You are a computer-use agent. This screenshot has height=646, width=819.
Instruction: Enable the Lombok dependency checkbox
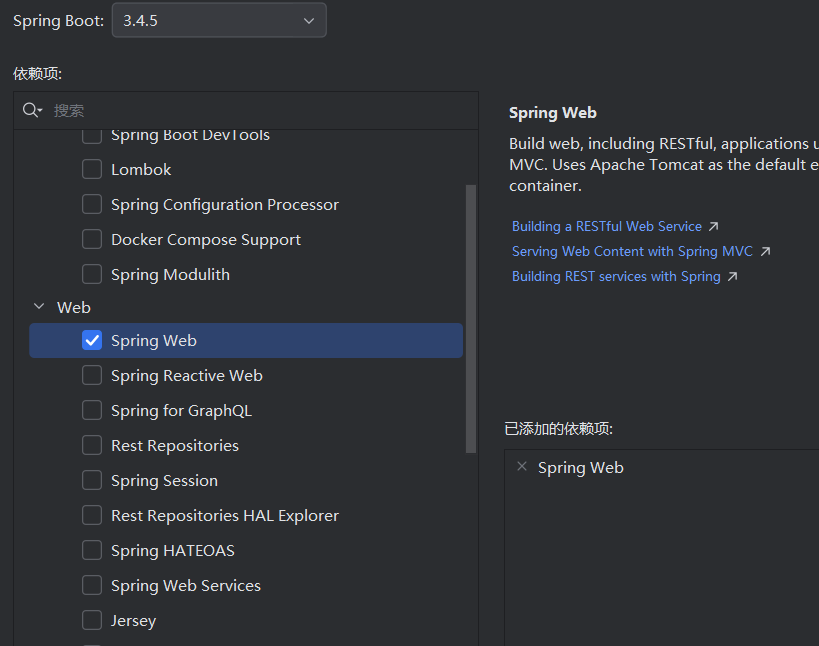(92, 169)
